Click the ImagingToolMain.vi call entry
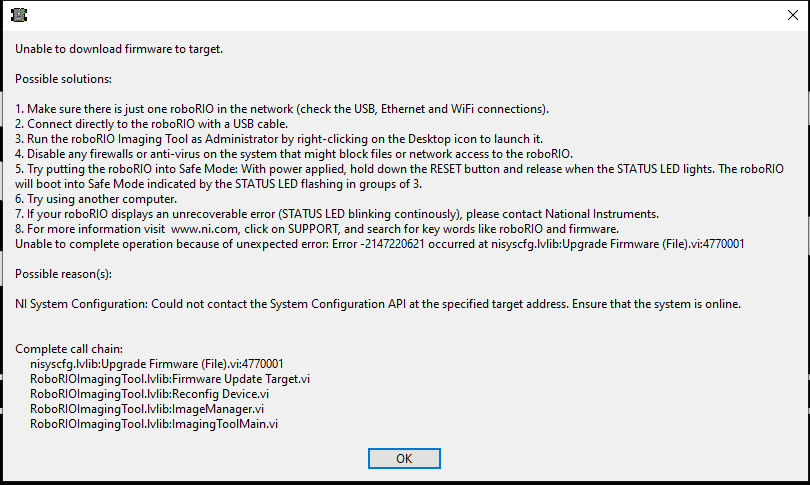Screen dimensions: 810x485 pyautogui.click(x=154, y=424)
